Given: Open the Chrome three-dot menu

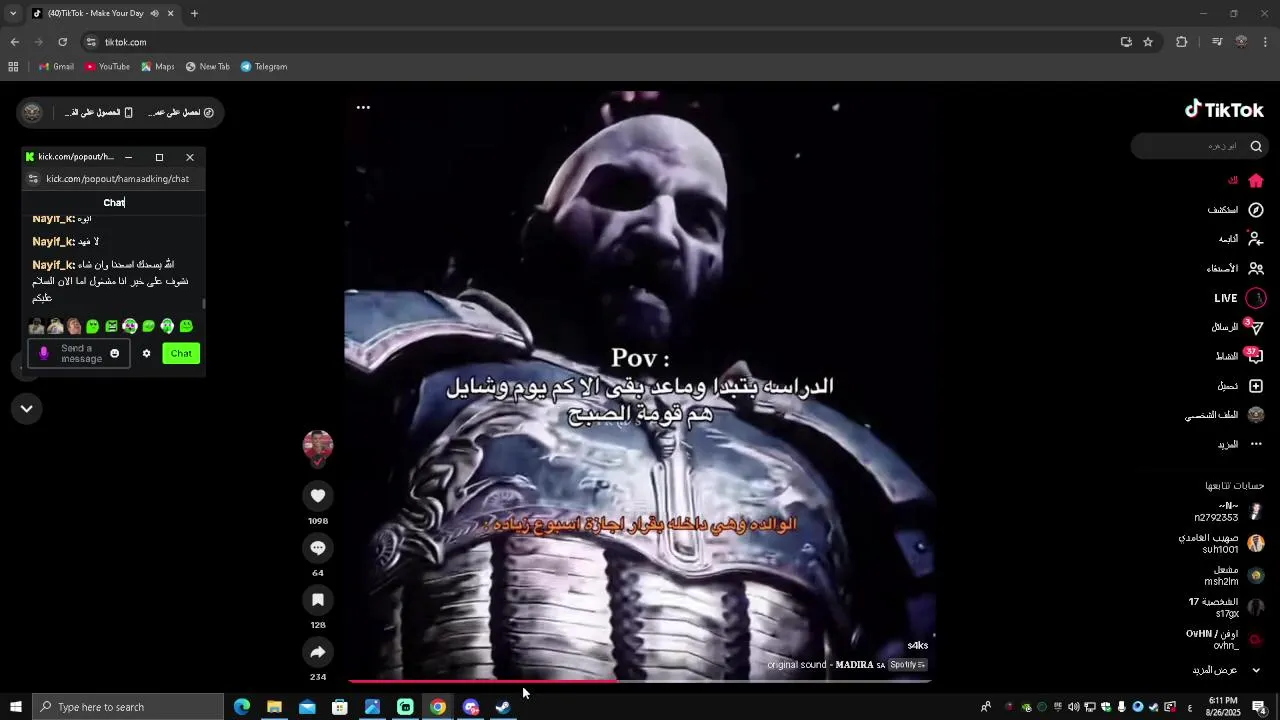Looking at the screenshot, I should (1265, 42).
